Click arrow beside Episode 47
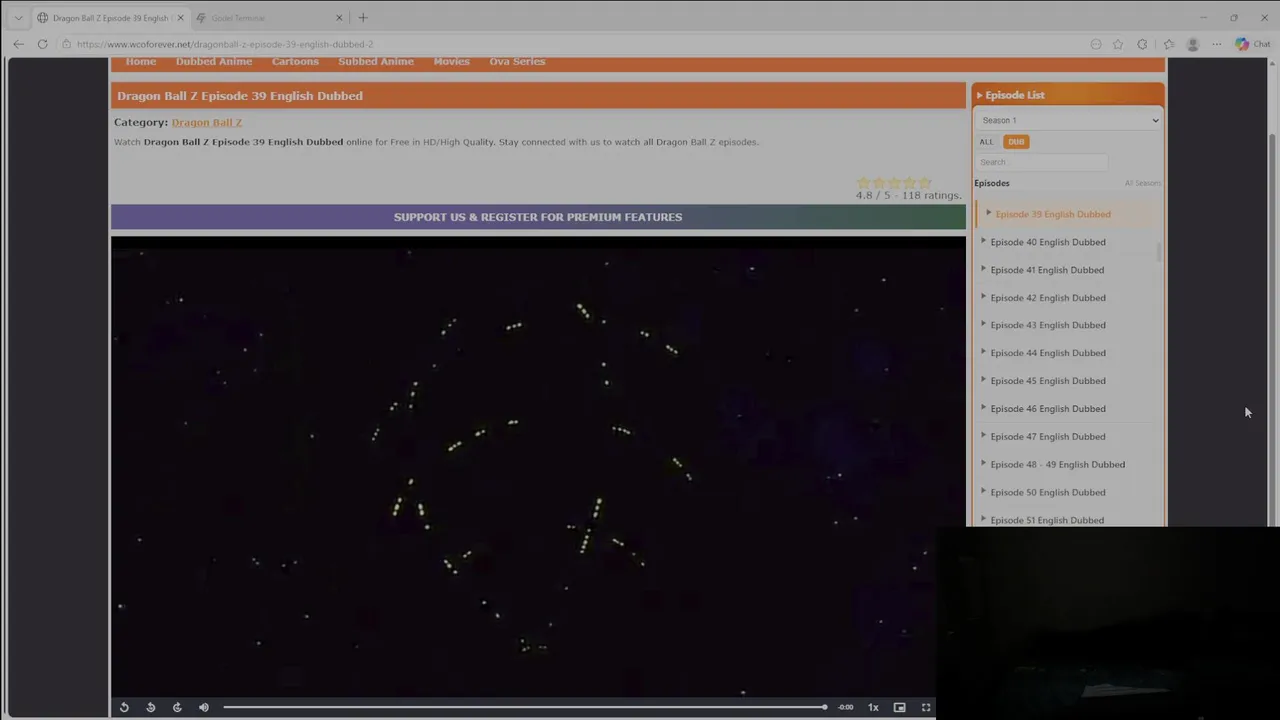1280x720 pixels. point(983,436)
